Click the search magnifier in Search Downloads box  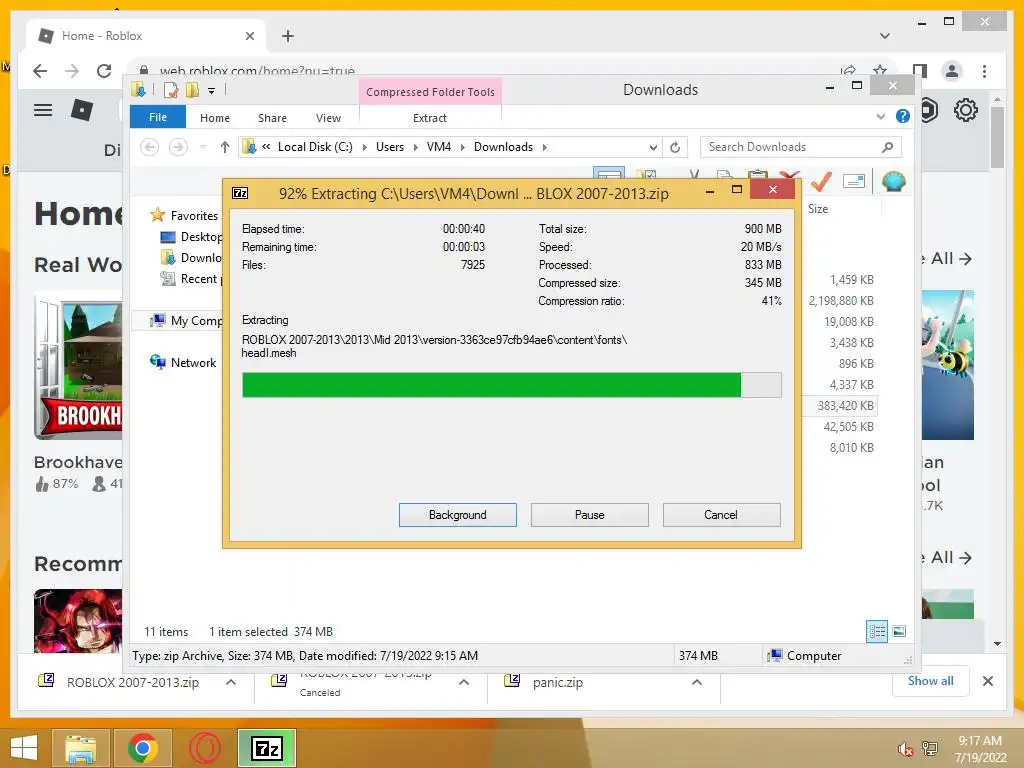click(x=887, y=147)
